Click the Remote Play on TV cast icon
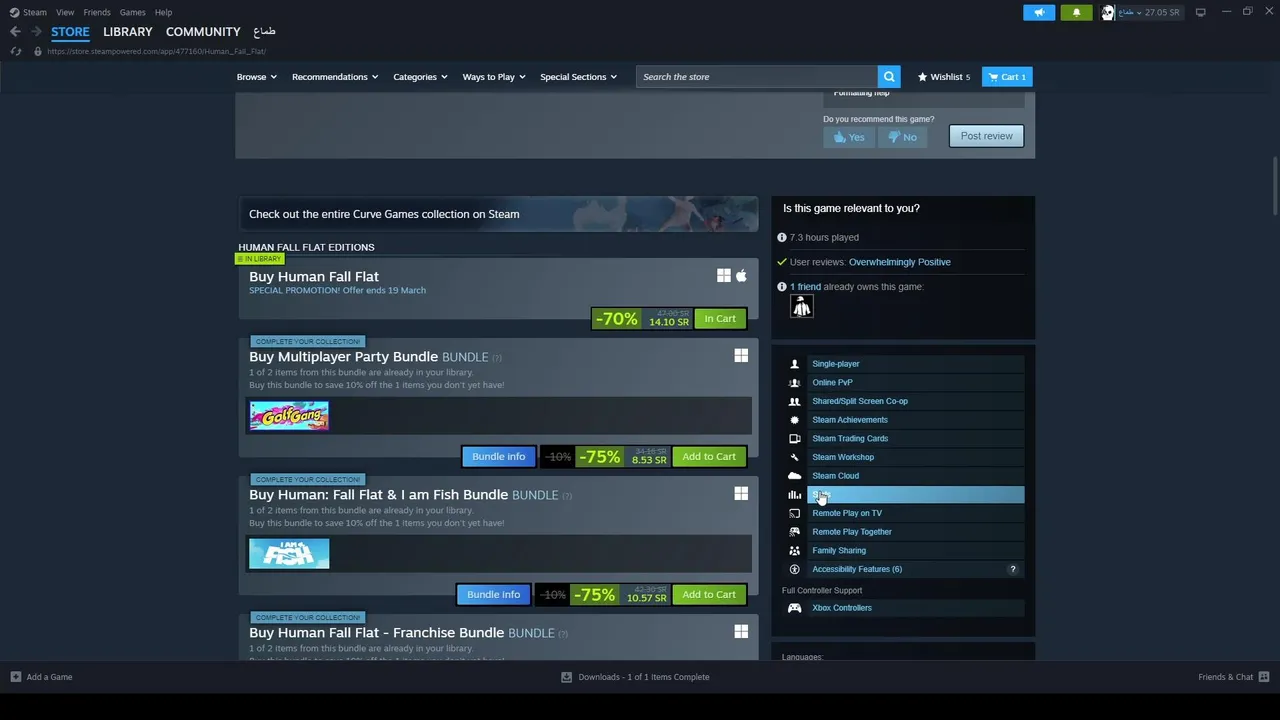This screenshot has width=1280, height=720. point(794,513)
